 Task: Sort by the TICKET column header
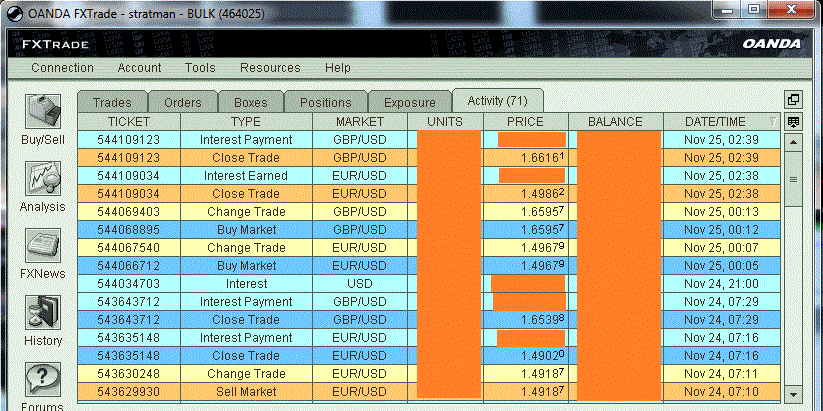tap(129, 122)
